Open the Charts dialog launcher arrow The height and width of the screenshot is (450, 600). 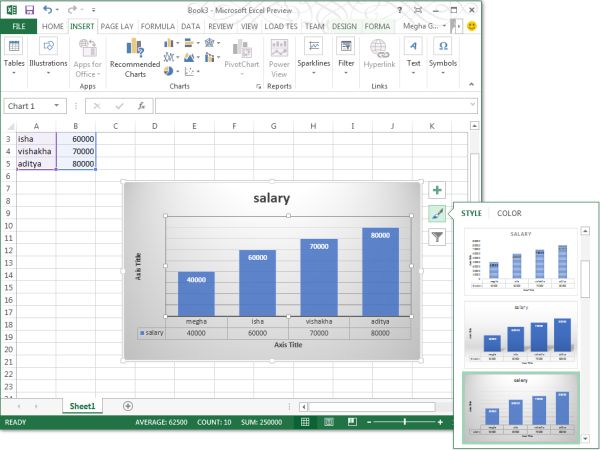coord(259,86)
